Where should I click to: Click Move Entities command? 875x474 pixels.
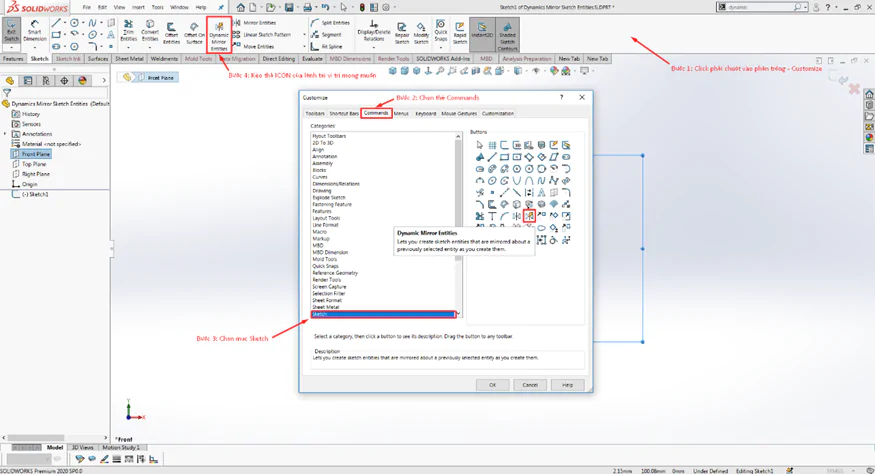tap(254, 46)
